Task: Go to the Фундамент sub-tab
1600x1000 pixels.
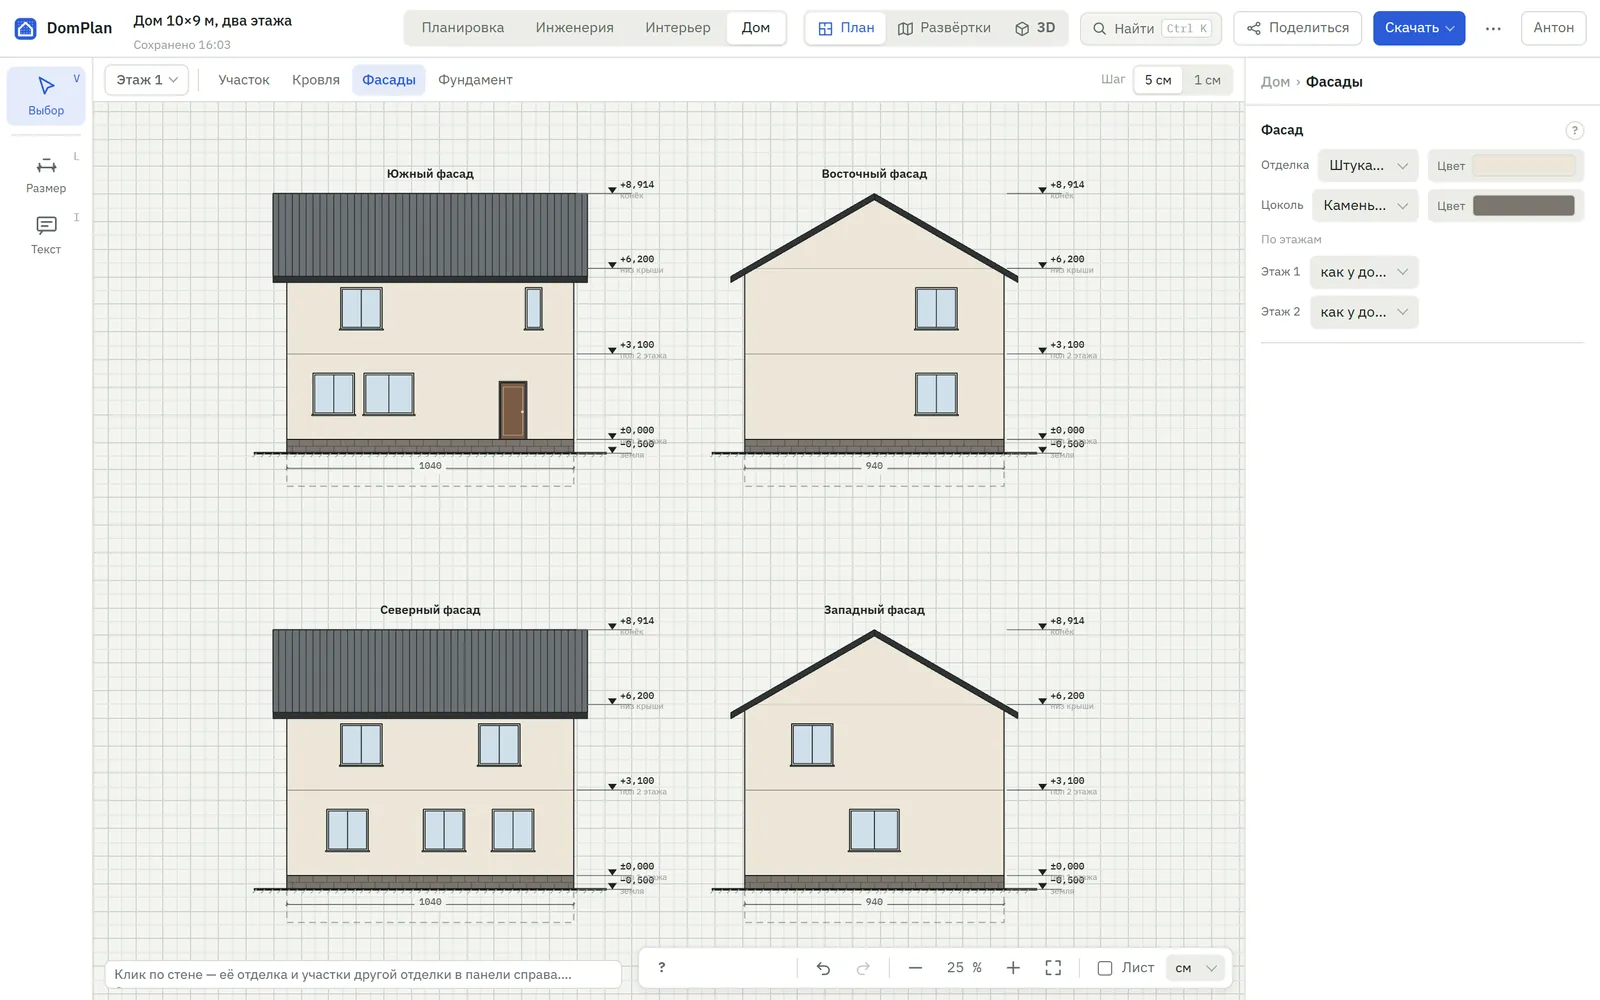Action: 475,80
